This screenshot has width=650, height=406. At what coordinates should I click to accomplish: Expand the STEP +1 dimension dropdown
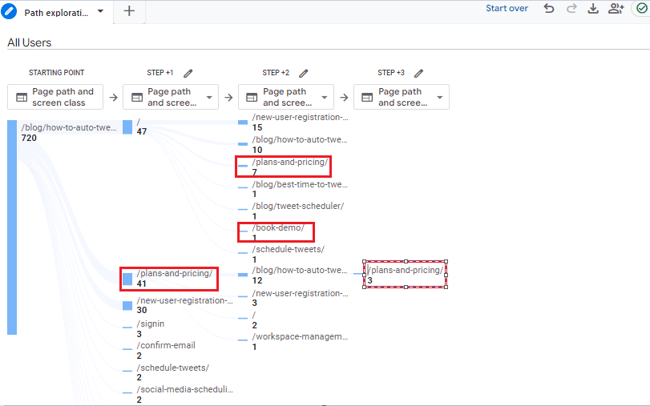point(211,97)
